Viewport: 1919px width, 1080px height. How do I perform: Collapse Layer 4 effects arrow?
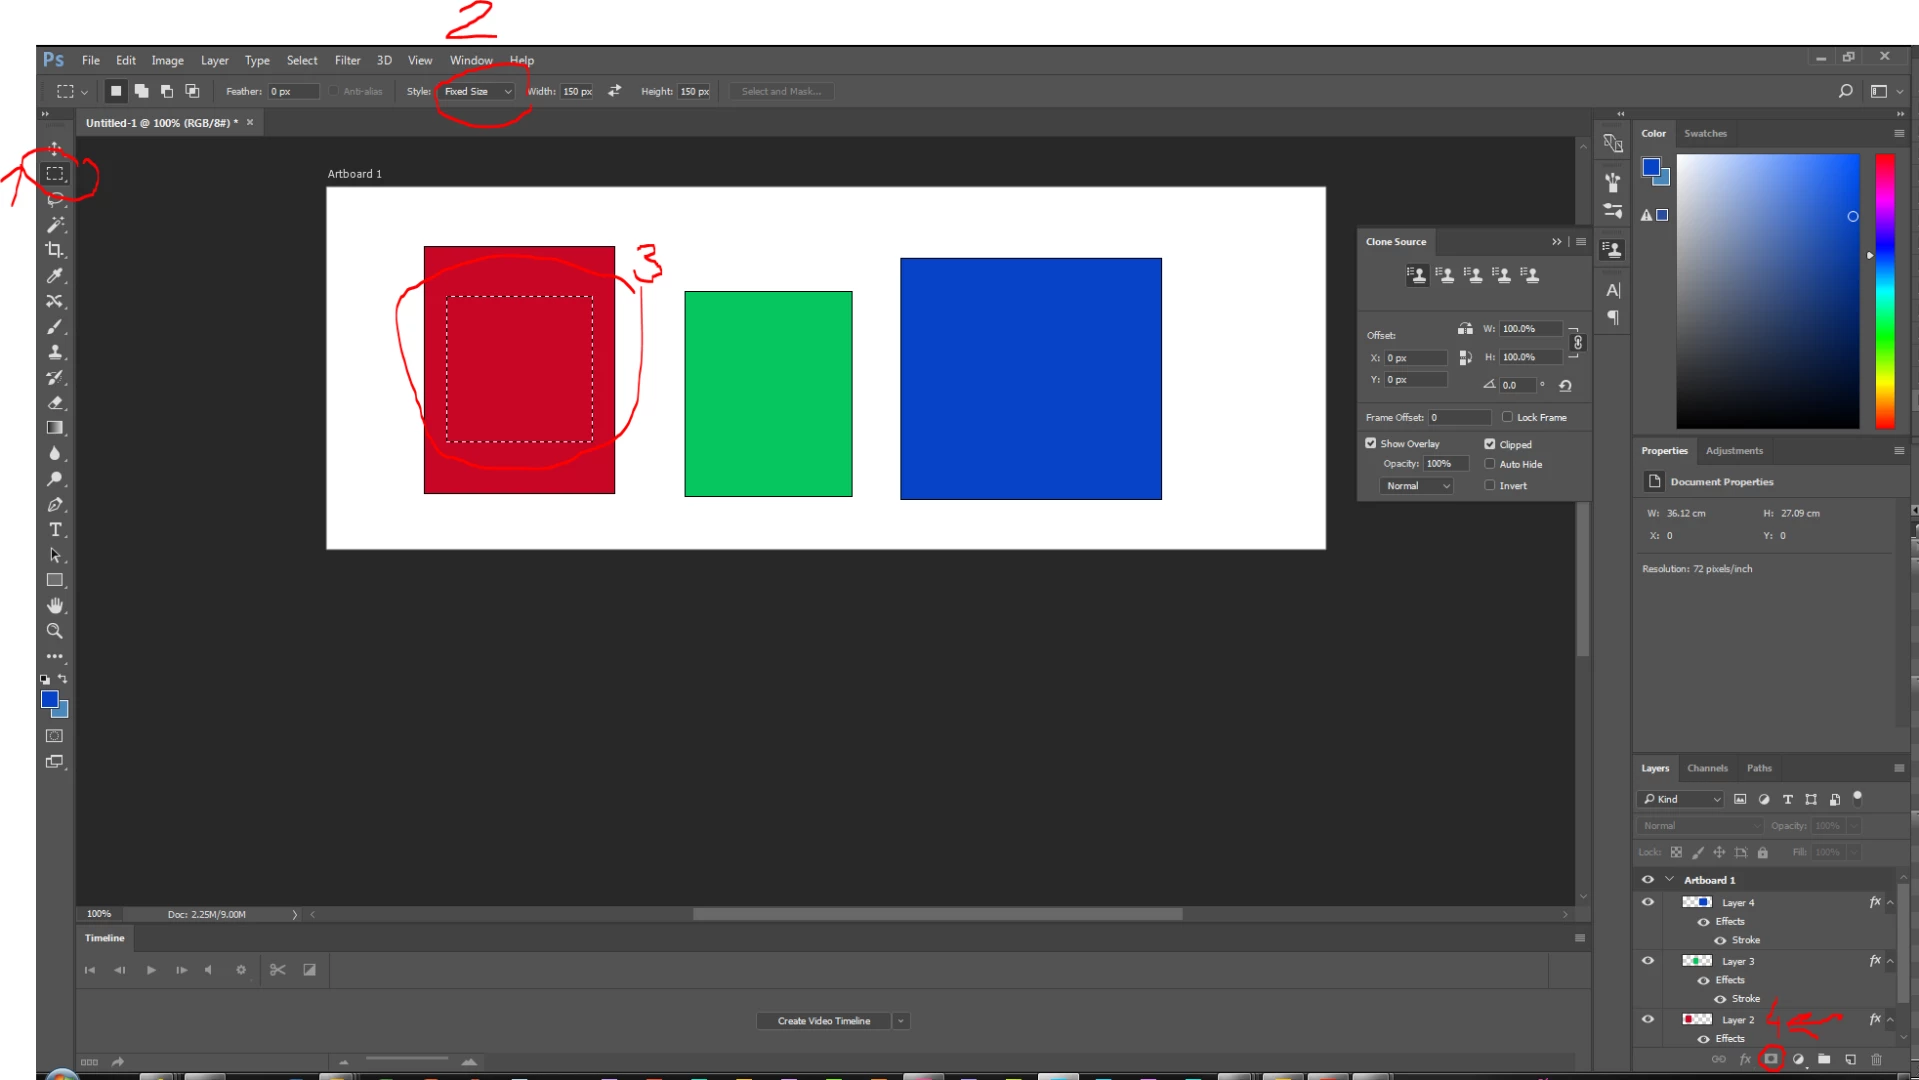tap(1890, 903)
